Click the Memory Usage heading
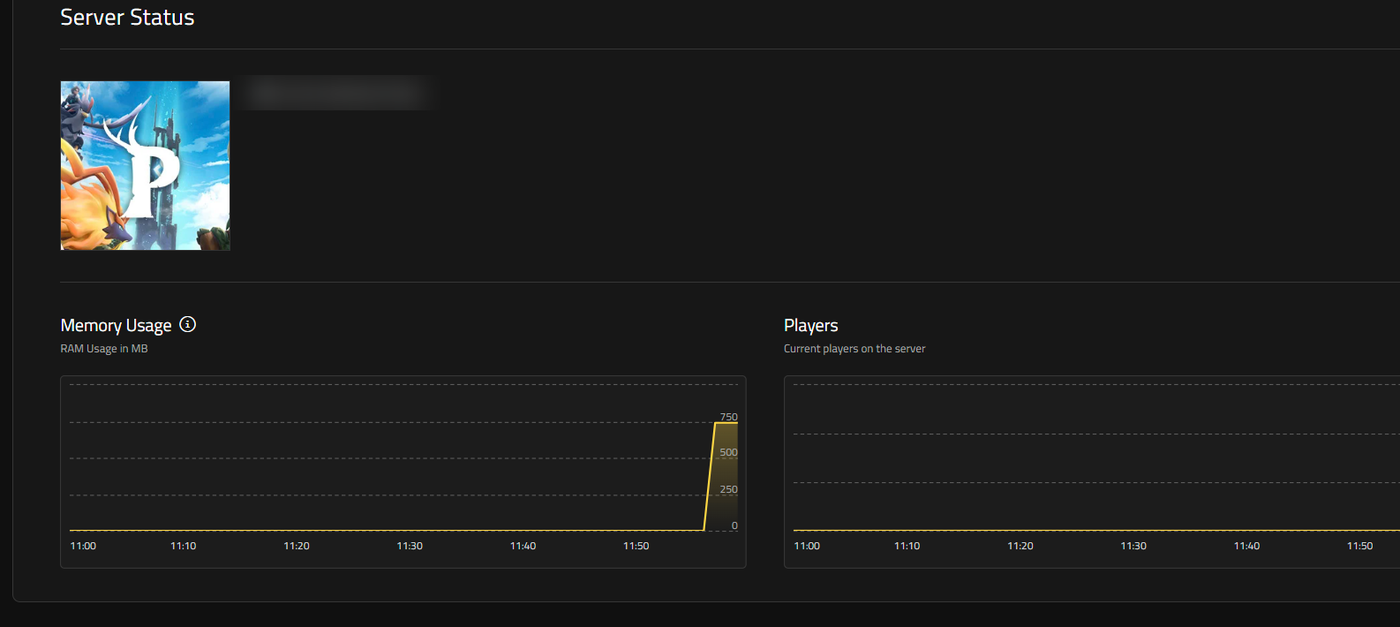The height and width of the screenshot is (627, 1400). click(x=116, y=325)
